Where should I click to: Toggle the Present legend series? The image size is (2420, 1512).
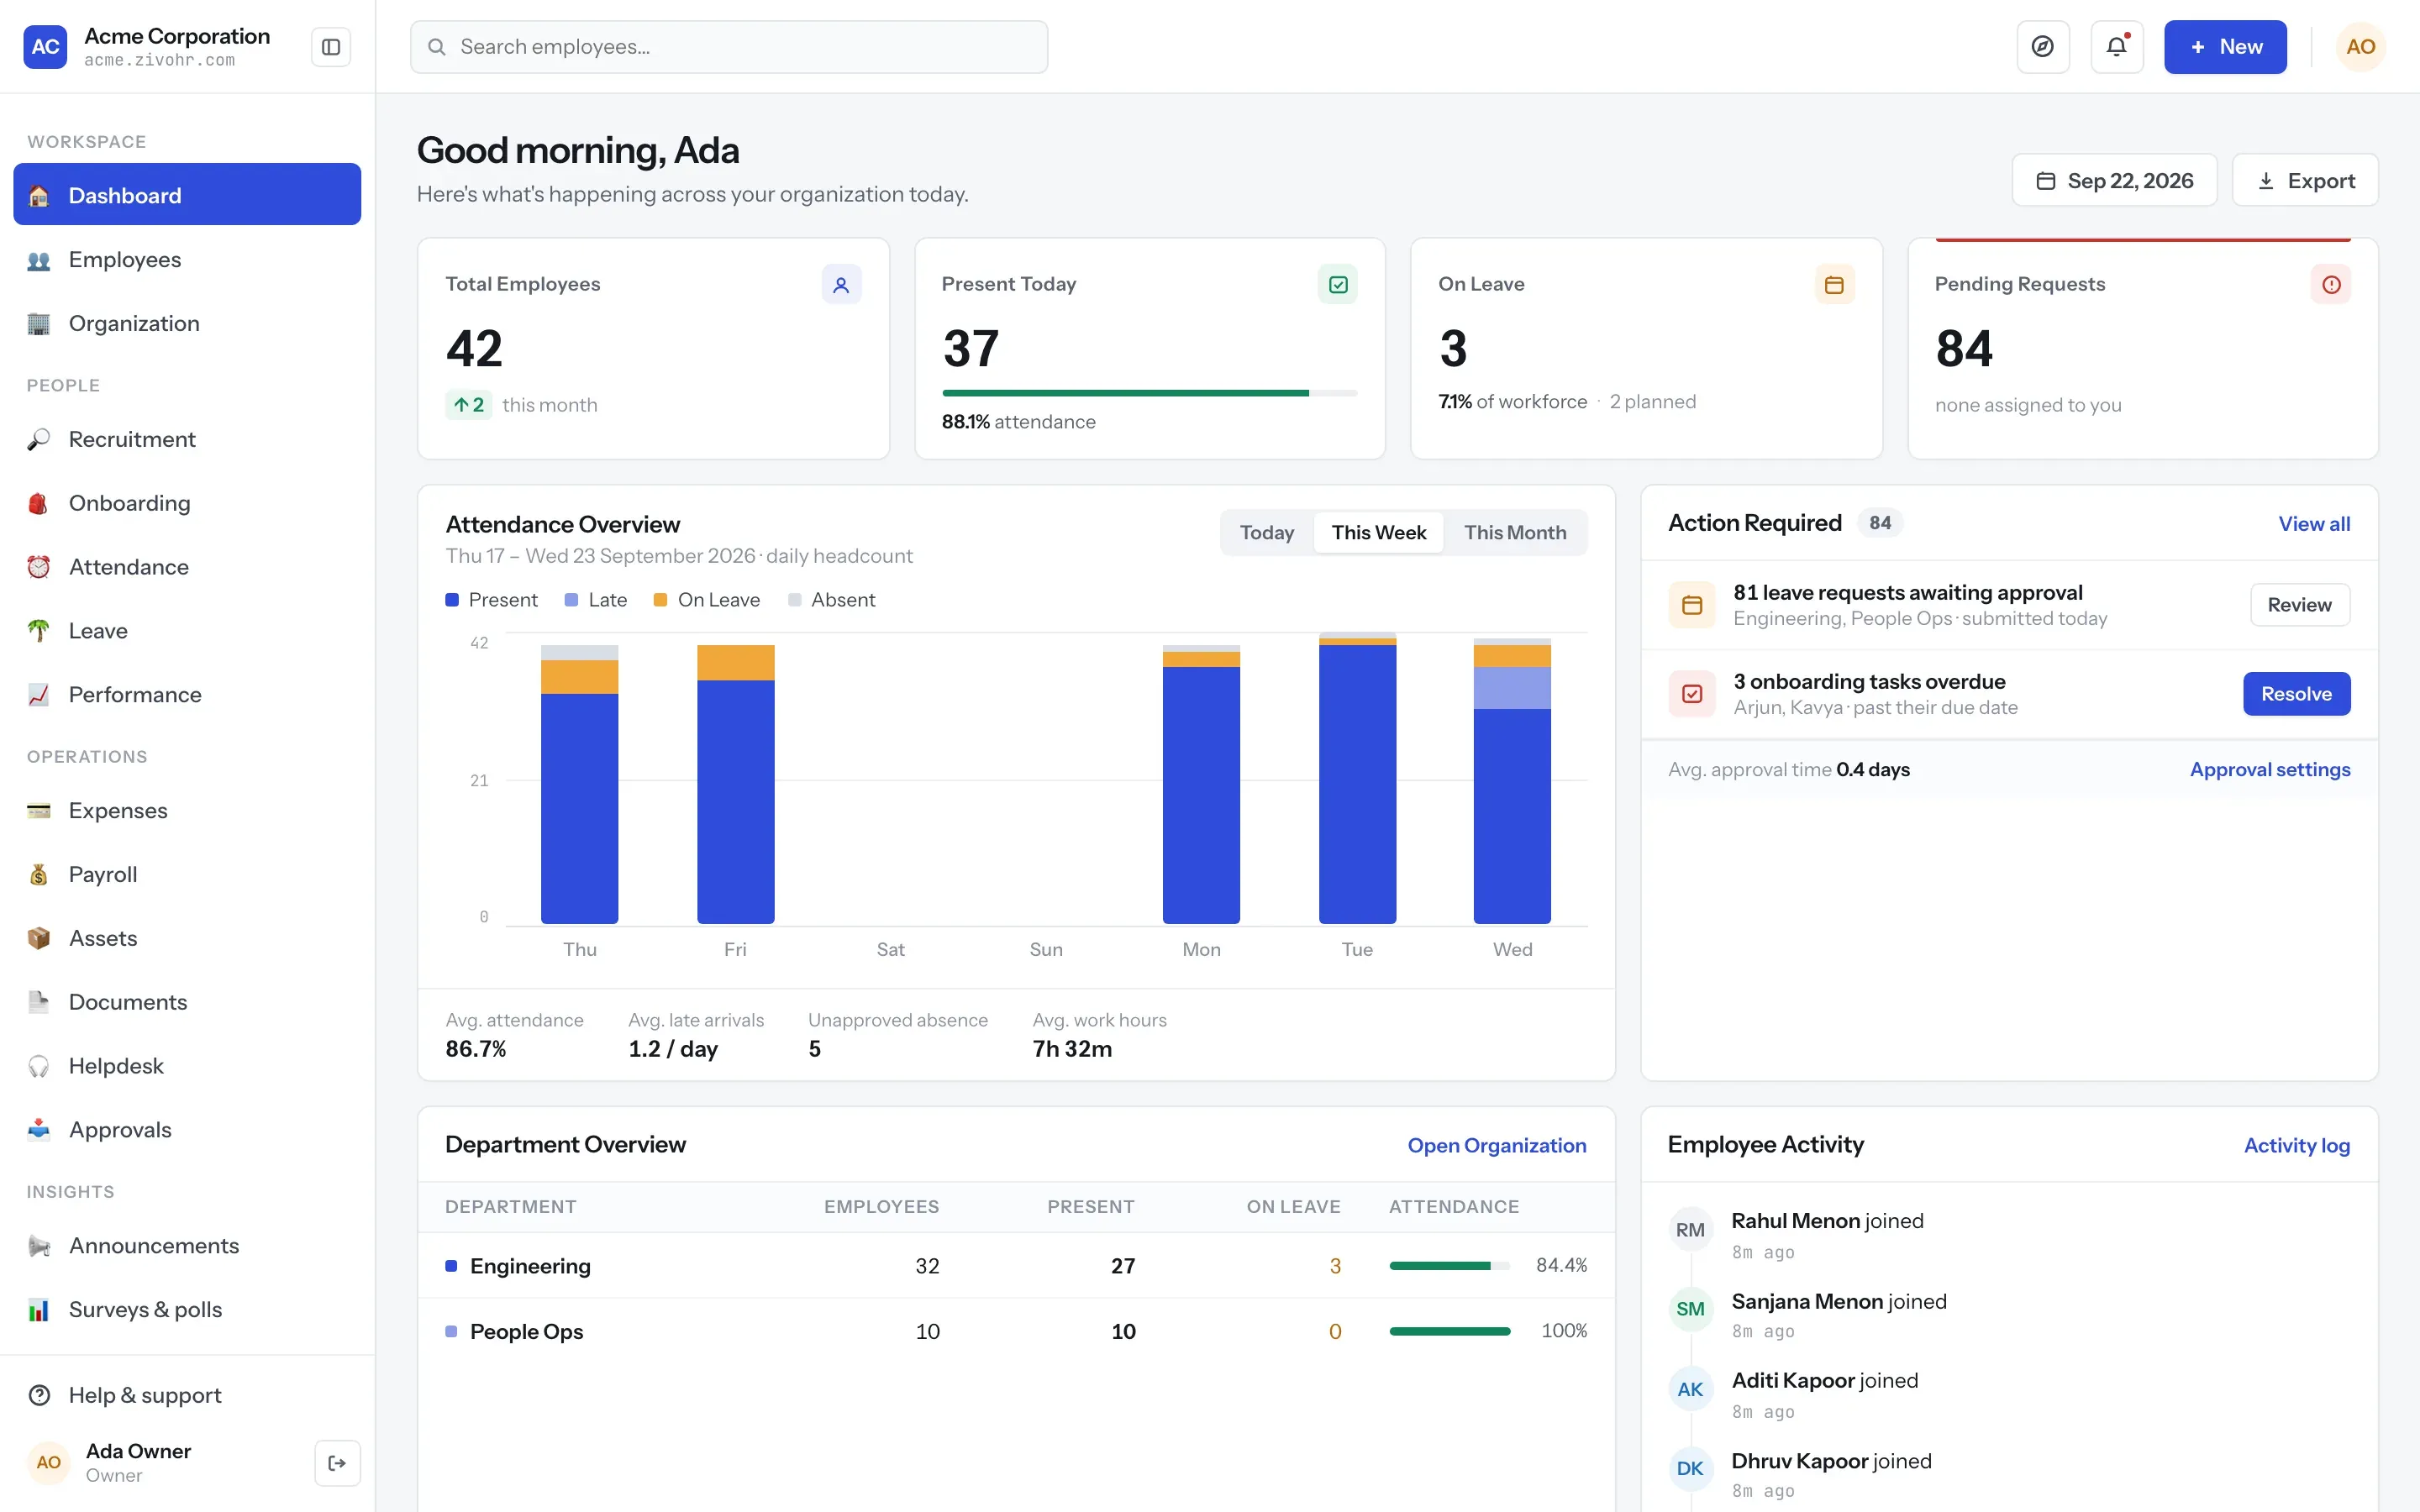point(491,600)
